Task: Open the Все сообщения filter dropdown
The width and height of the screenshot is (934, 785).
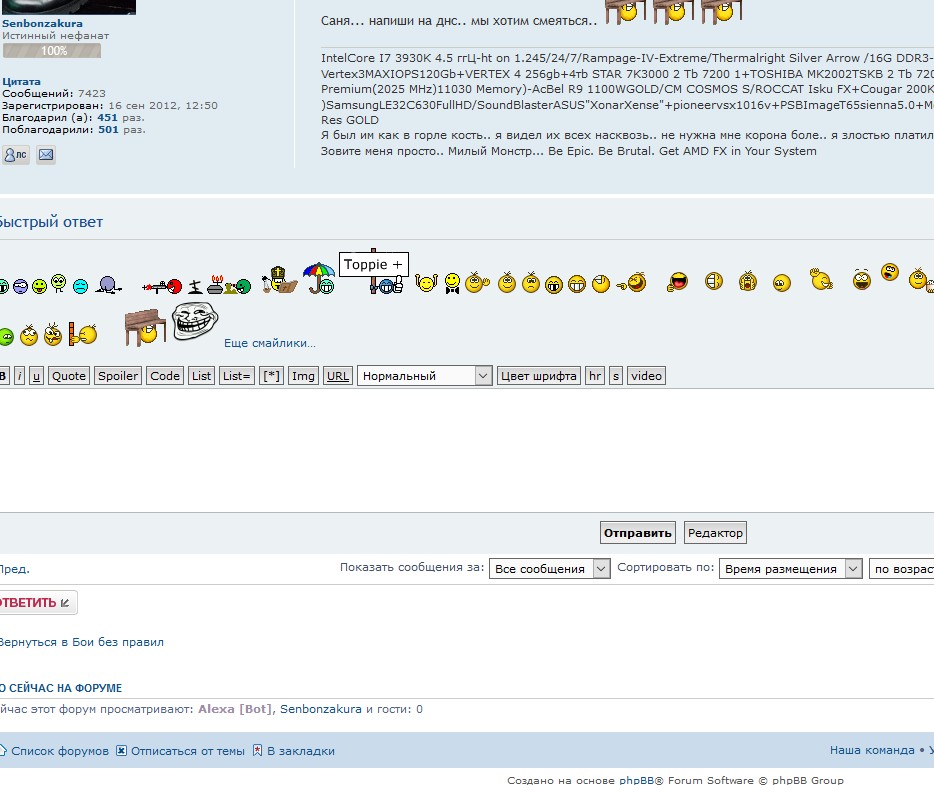Action: pos(549,568)
